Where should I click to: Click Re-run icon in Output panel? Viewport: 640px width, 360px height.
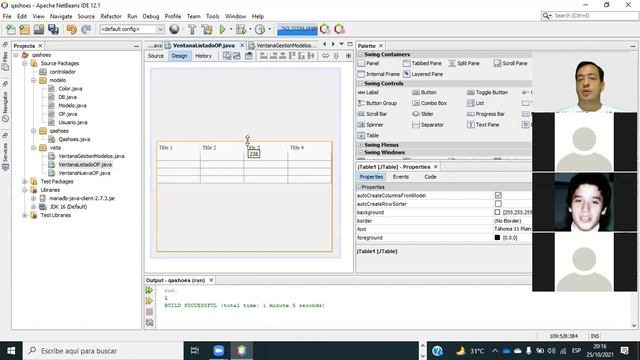point(149,290)
